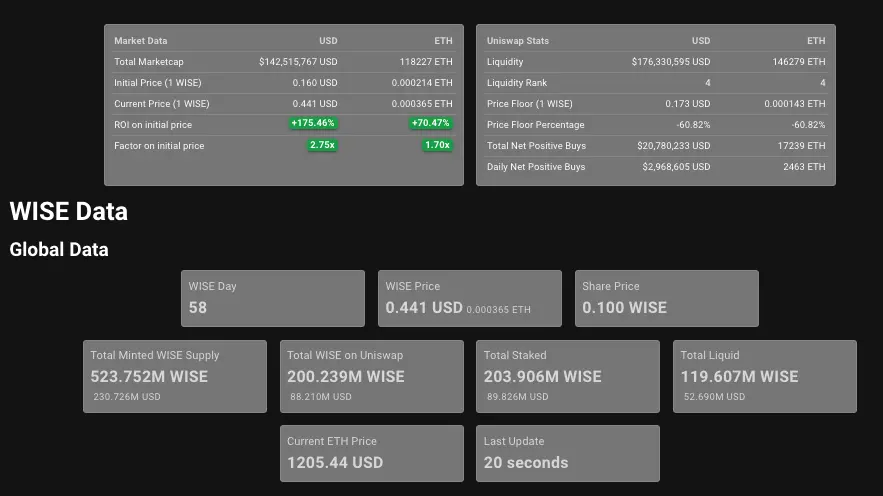The height and width of the screenshot is (496, 883).
Task: Click the ROI on initial price label
Action: pos(153,125)
